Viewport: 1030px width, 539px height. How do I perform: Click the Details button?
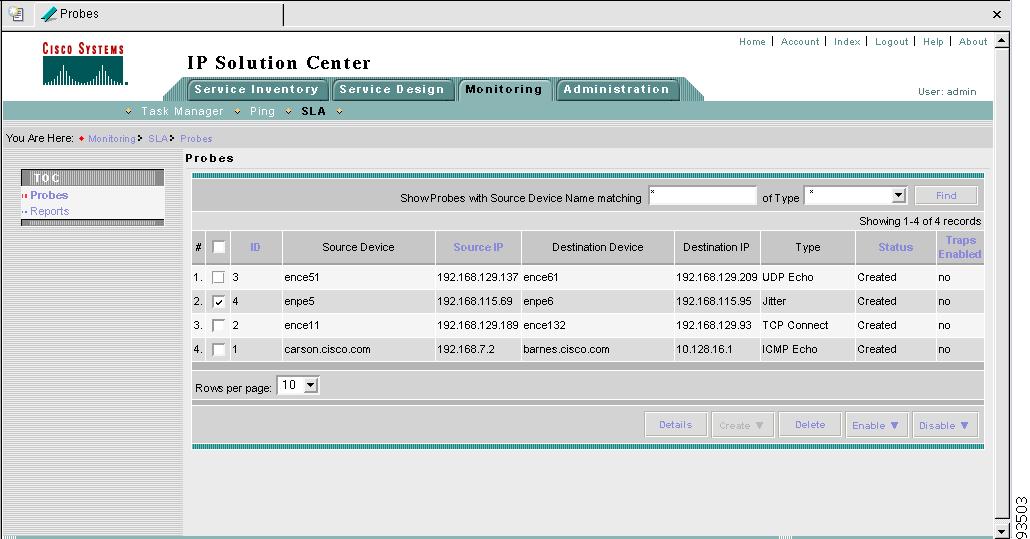point(676,425)
